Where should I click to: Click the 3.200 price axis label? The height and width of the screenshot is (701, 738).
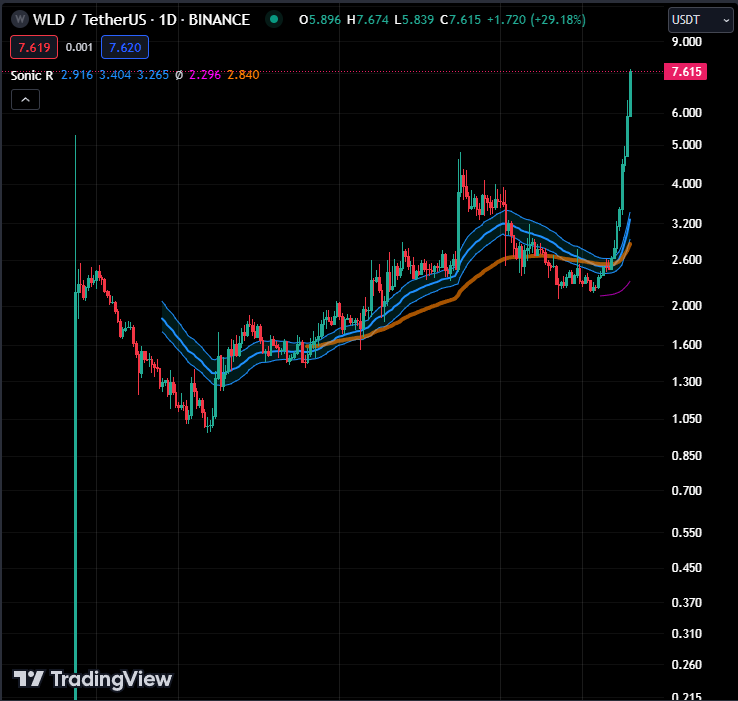[687, 224]
